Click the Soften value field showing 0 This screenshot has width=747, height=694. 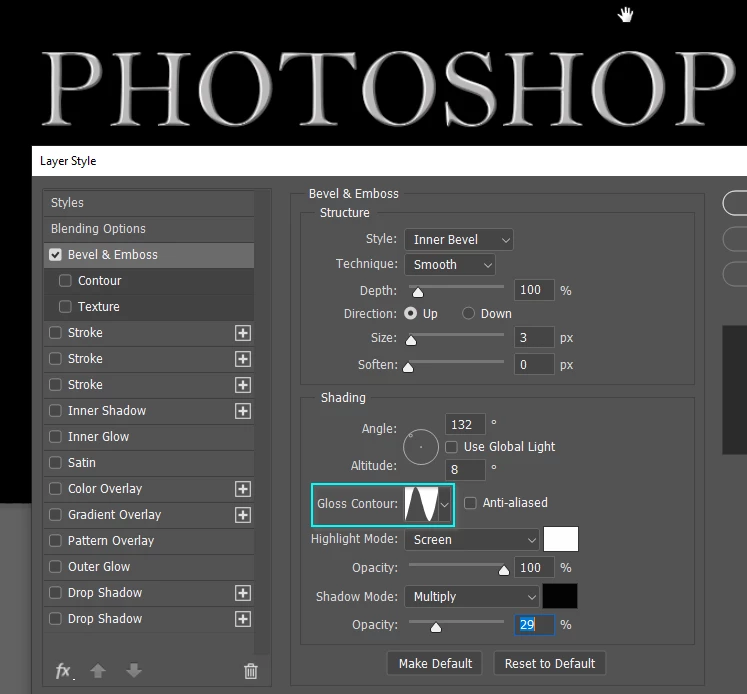[534, 365]
